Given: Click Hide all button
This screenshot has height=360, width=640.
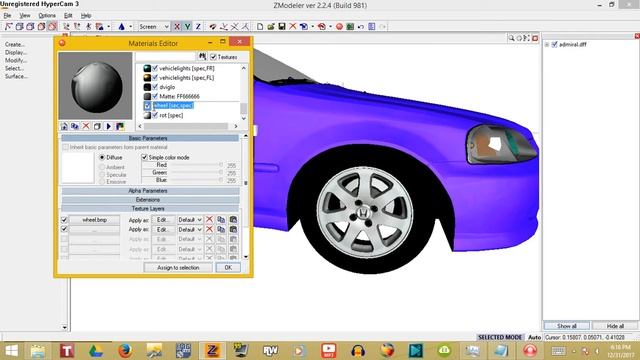Looking at the screenshot, I should click(x=615, y=326).
